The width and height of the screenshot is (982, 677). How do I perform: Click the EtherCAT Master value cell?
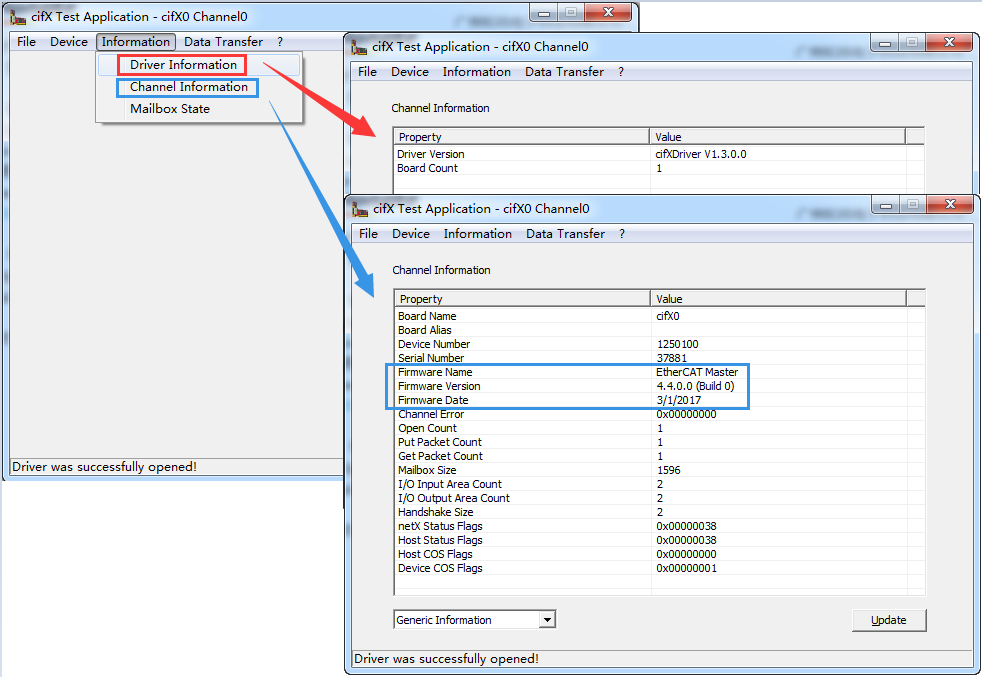coord(697,372)
